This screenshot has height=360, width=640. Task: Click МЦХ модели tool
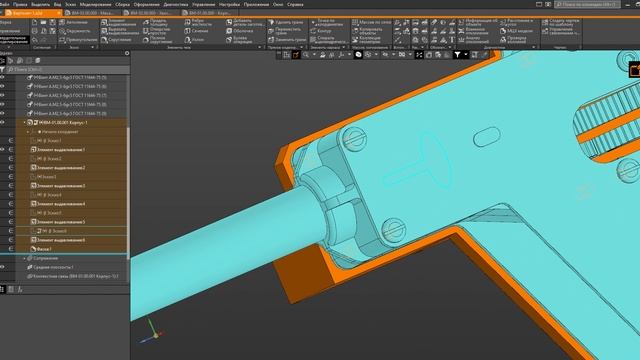(516, 31)
